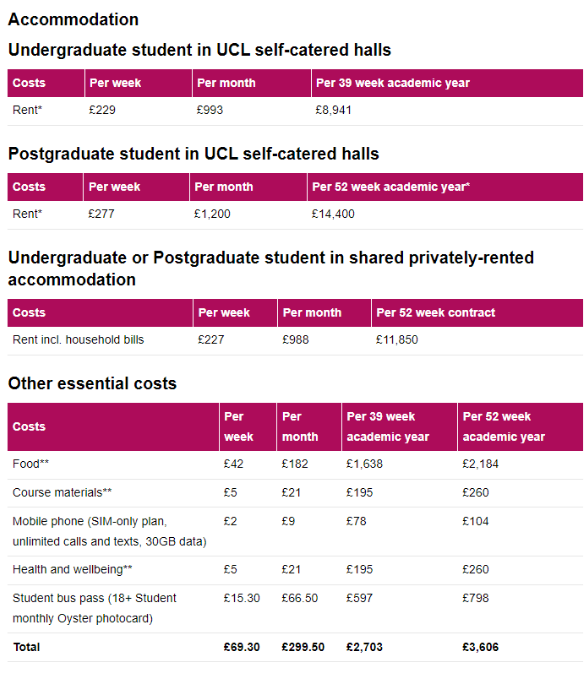Viewport: 586px width, 673px height.
Task: Click the Student bus pass row label
Action: click(x=94, y=608)
